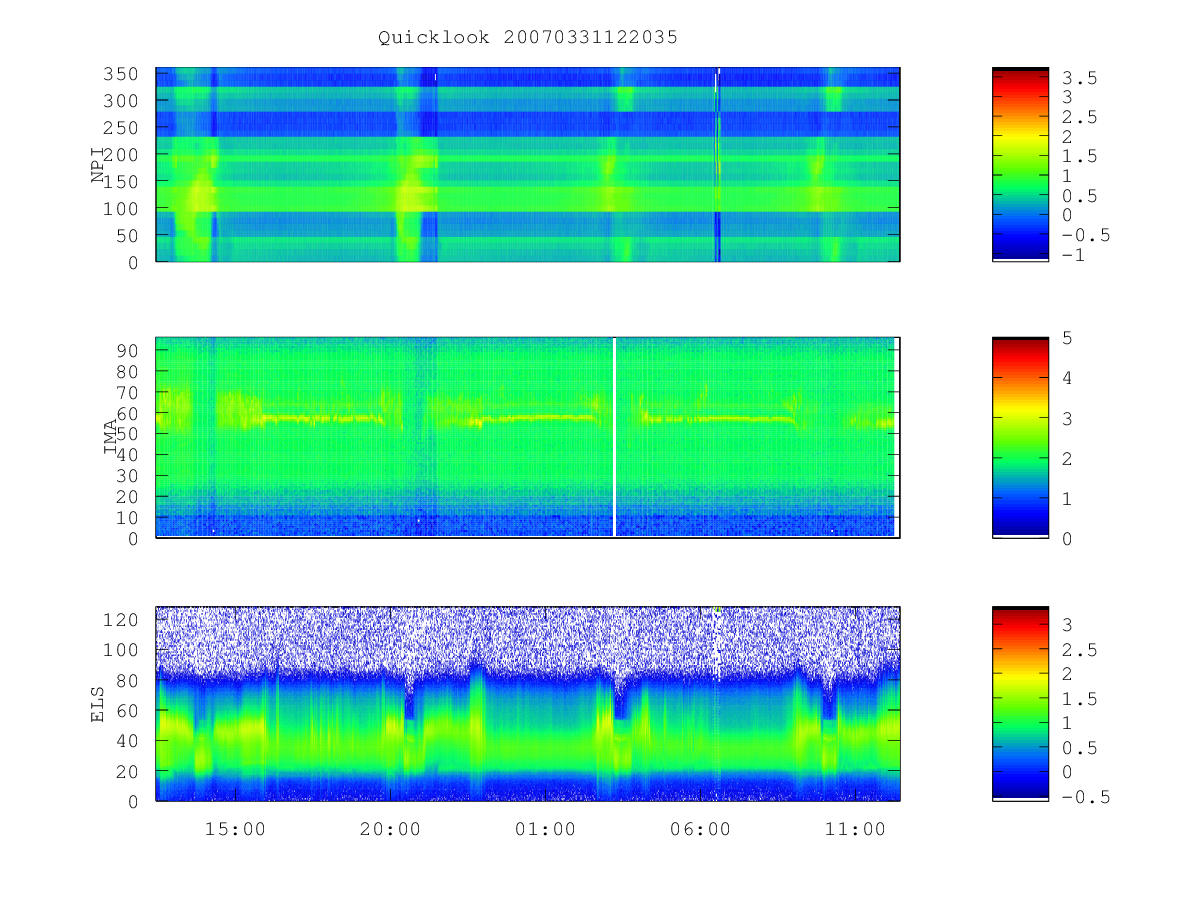Click the 11:00 time tick label
The image size is (1200, 900).
click(x=855, y=829)
